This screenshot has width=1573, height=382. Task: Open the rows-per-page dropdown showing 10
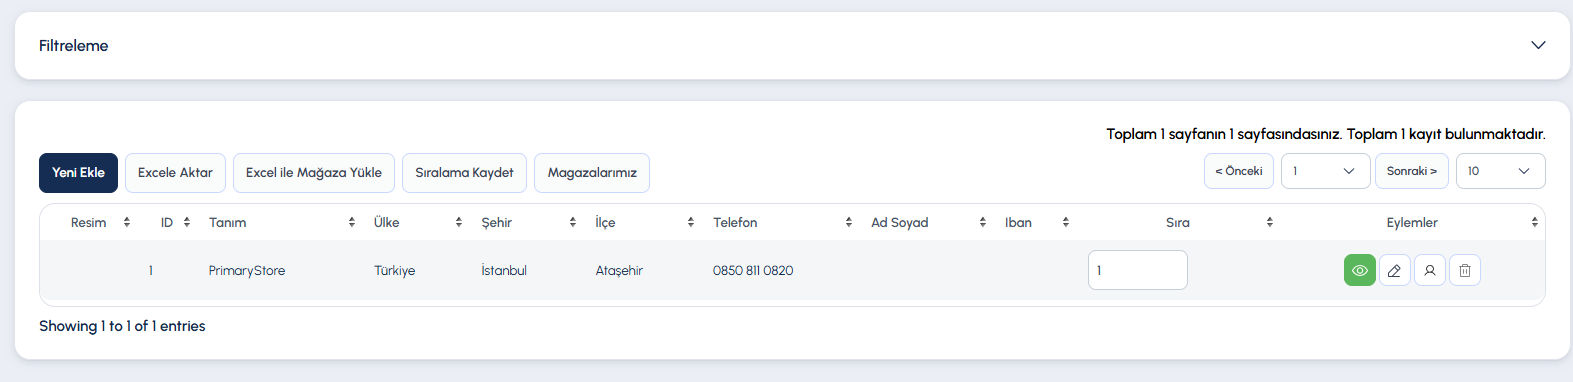pos(1500,171)
